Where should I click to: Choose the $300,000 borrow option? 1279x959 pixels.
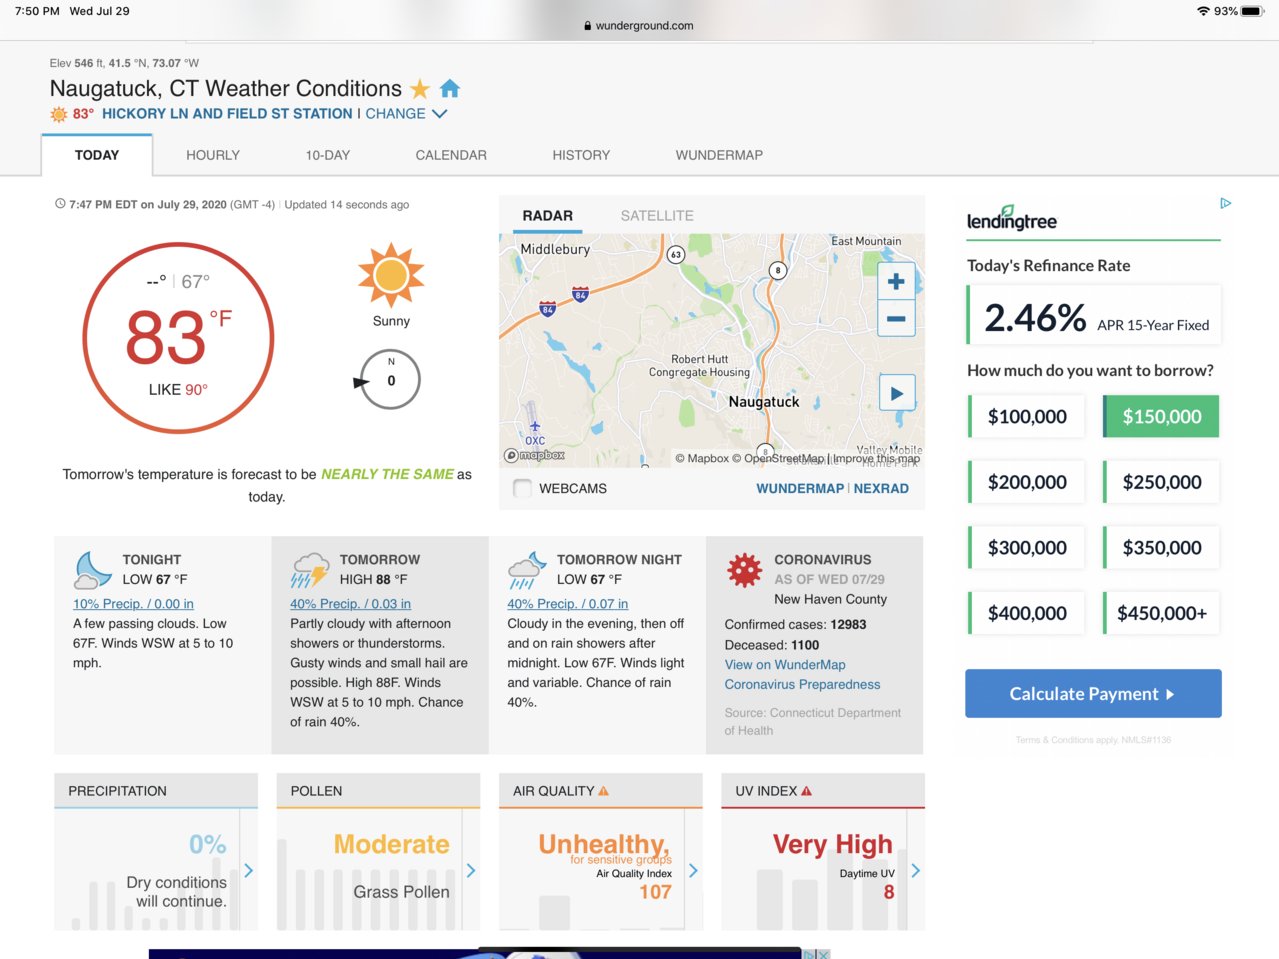tap(1025, 548)
